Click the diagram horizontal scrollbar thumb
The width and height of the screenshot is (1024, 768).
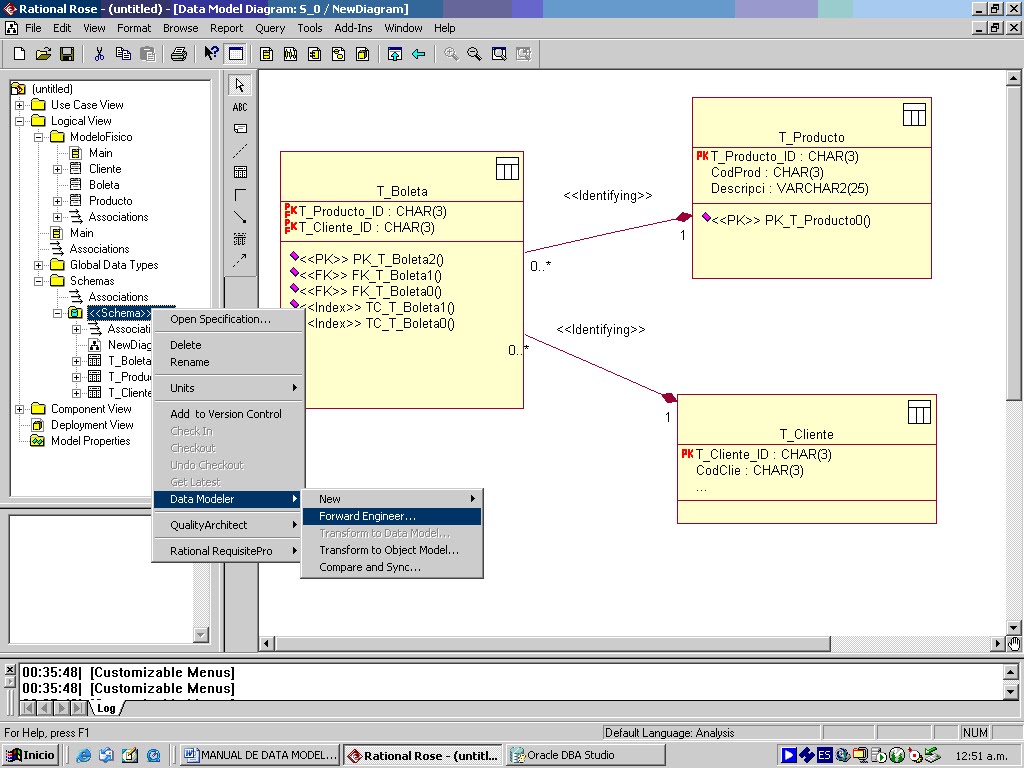(552, 644)
